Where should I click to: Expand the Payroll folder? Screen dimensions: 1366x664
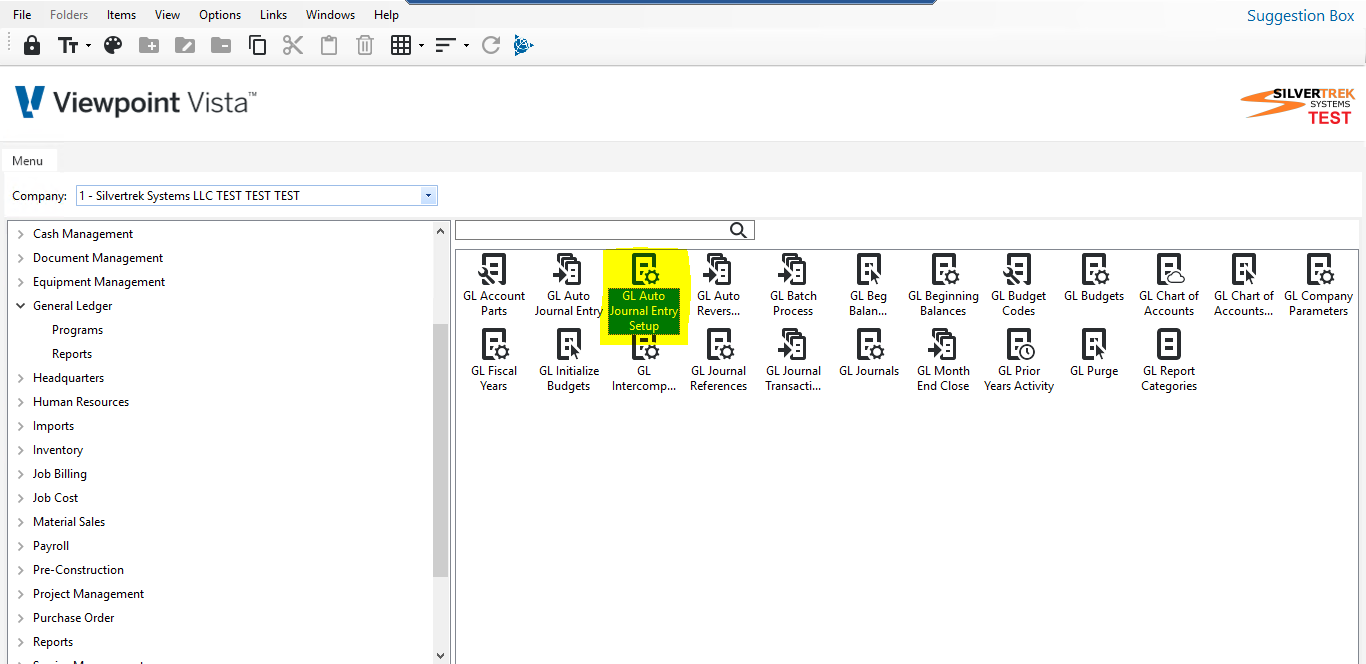[x=21, y=546]
